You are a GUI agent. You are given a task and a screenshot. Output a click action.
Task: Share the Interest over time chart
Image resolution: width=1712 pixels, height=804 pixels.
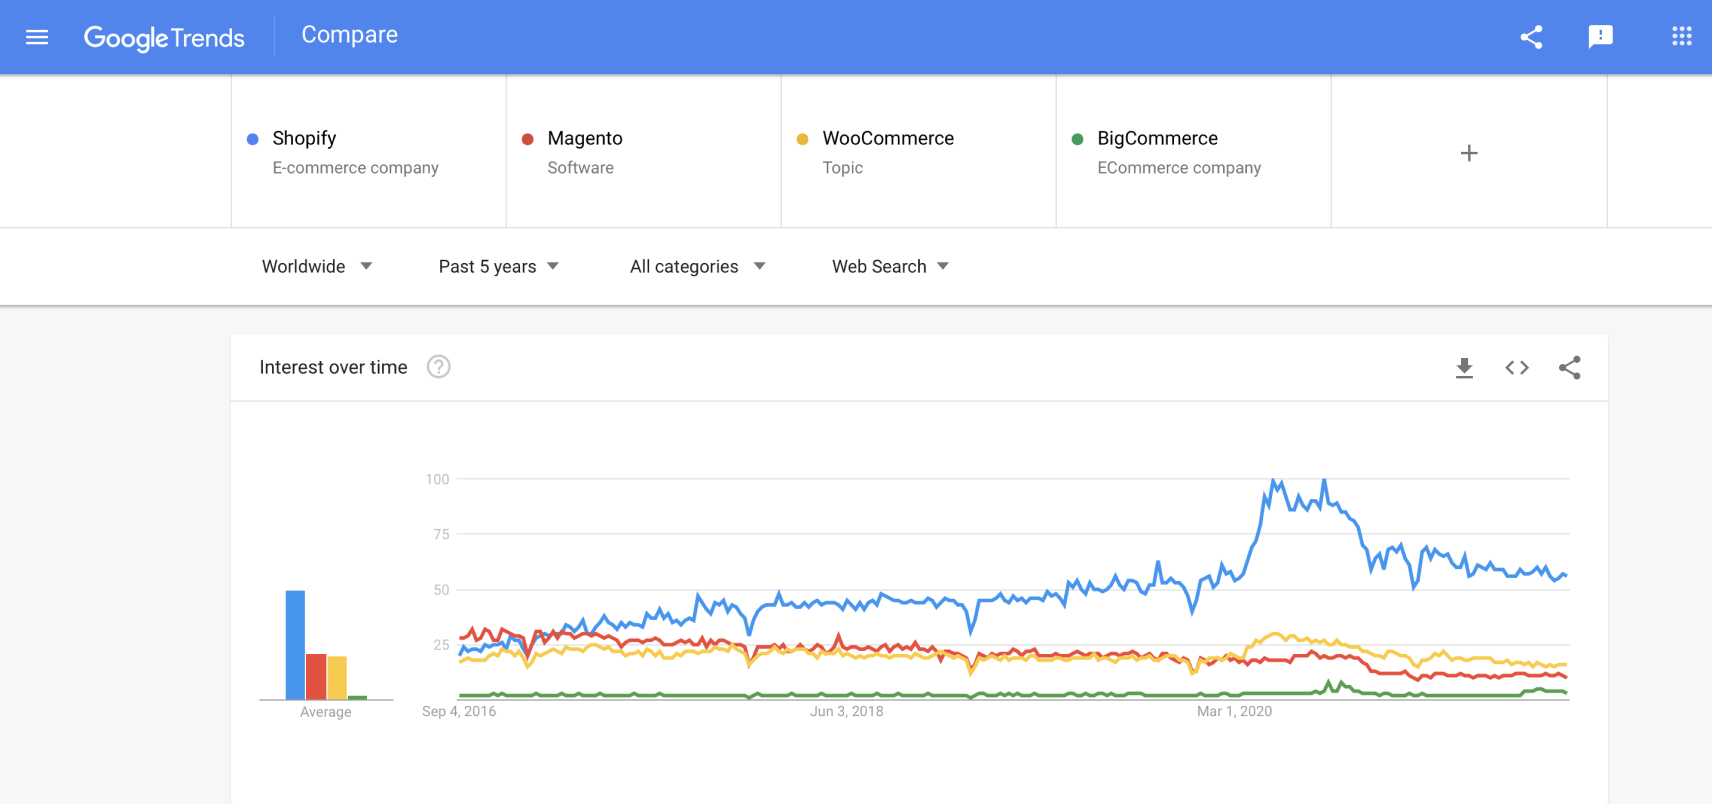tap(1569, 368)
